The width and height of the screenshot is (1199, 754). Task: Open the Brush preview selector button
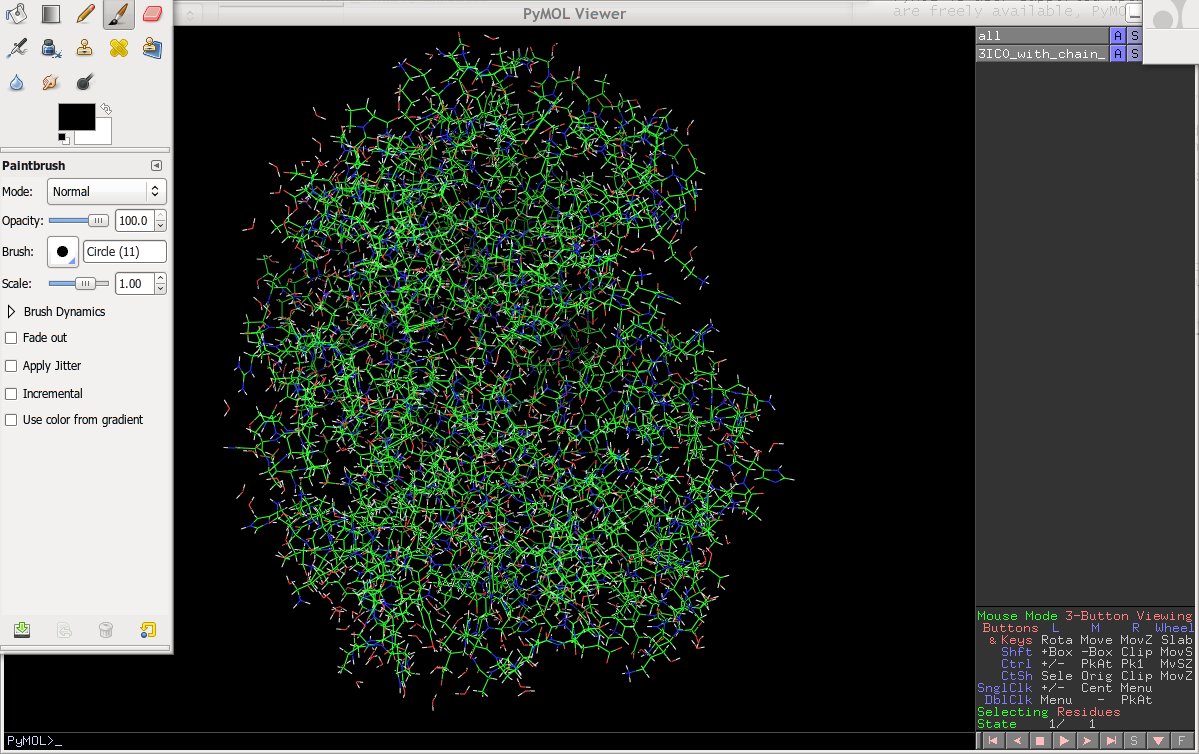[x=63, y=252]
